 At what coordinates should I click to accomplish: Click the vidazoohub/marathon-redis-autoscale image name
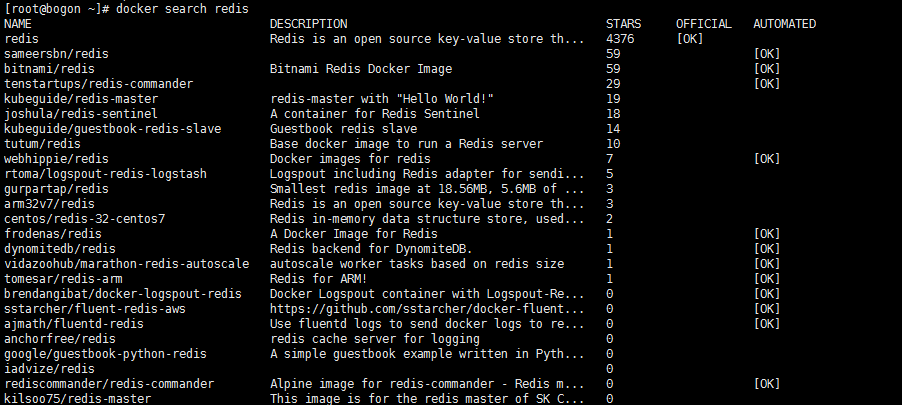click(x=127, y=263)
